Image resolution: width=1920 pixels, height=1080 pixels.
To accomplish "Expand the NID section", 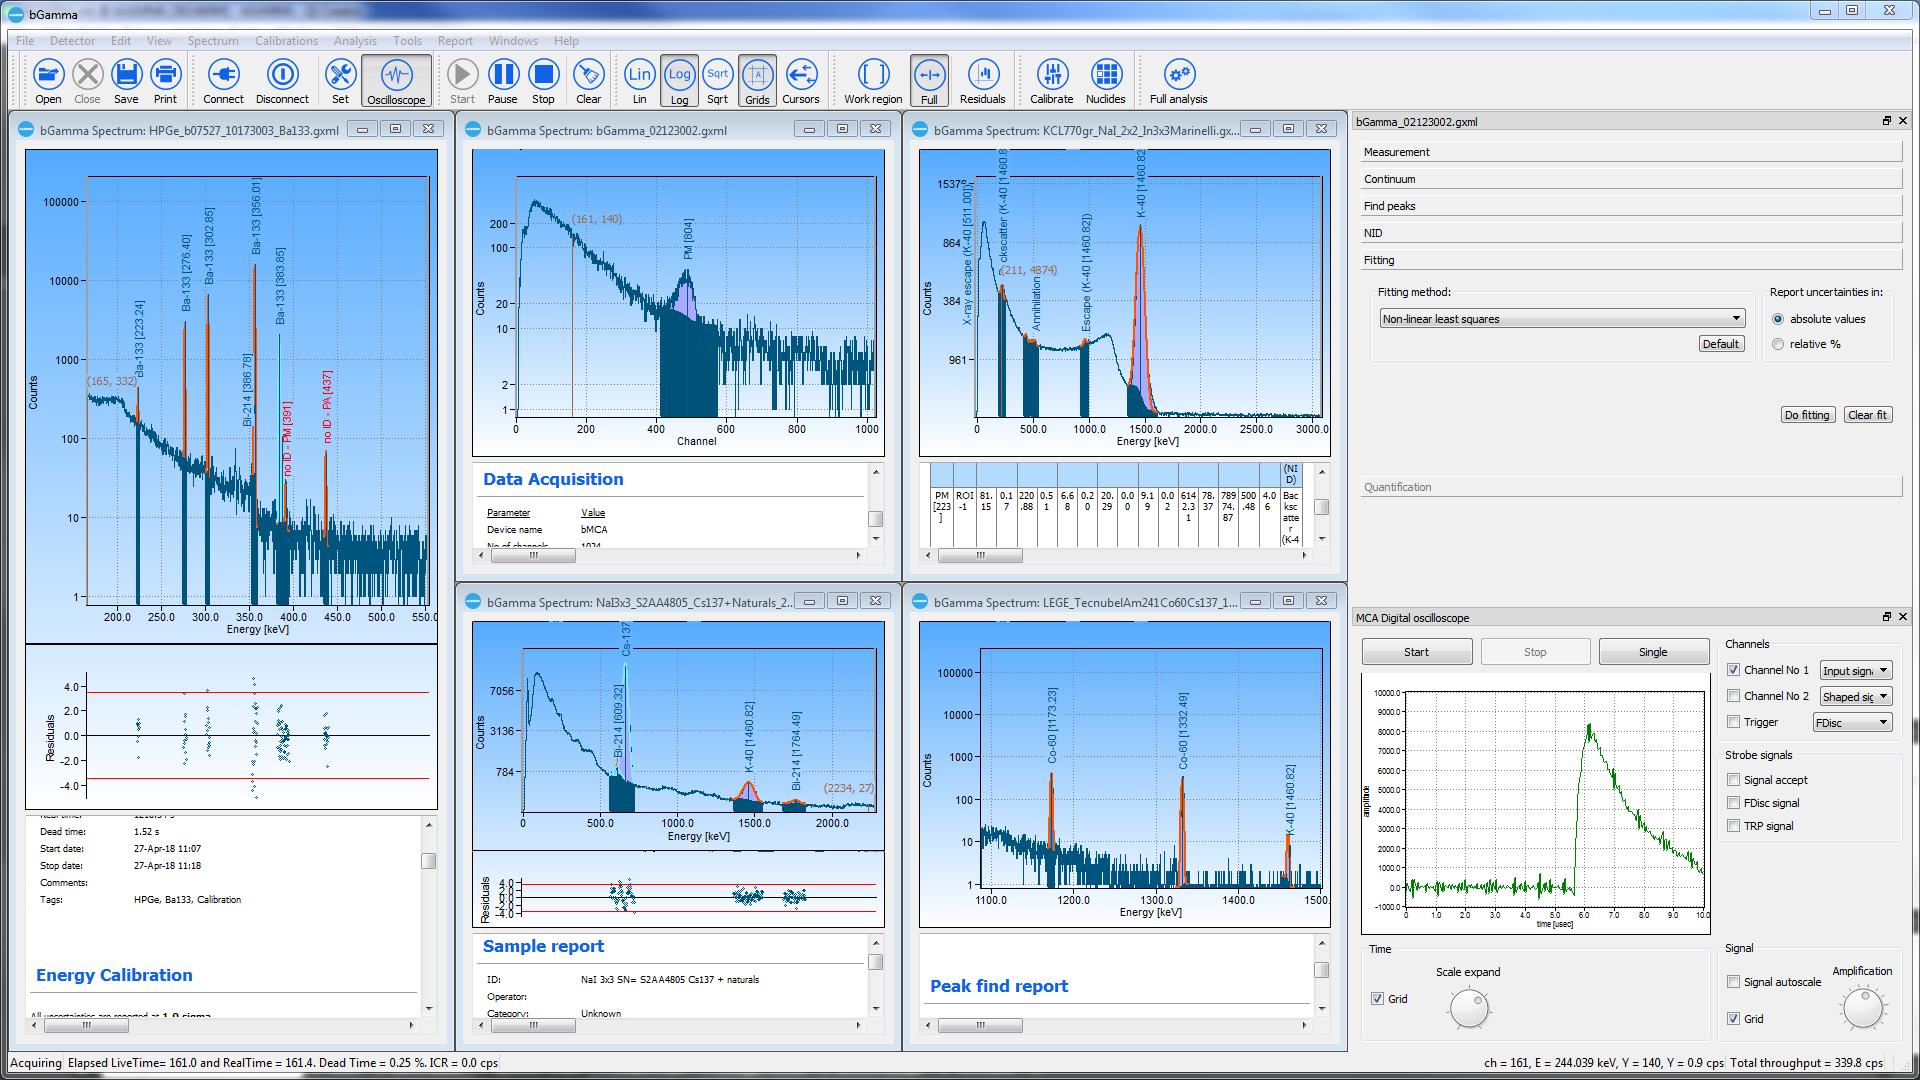I will click(x=1630, y=233).
